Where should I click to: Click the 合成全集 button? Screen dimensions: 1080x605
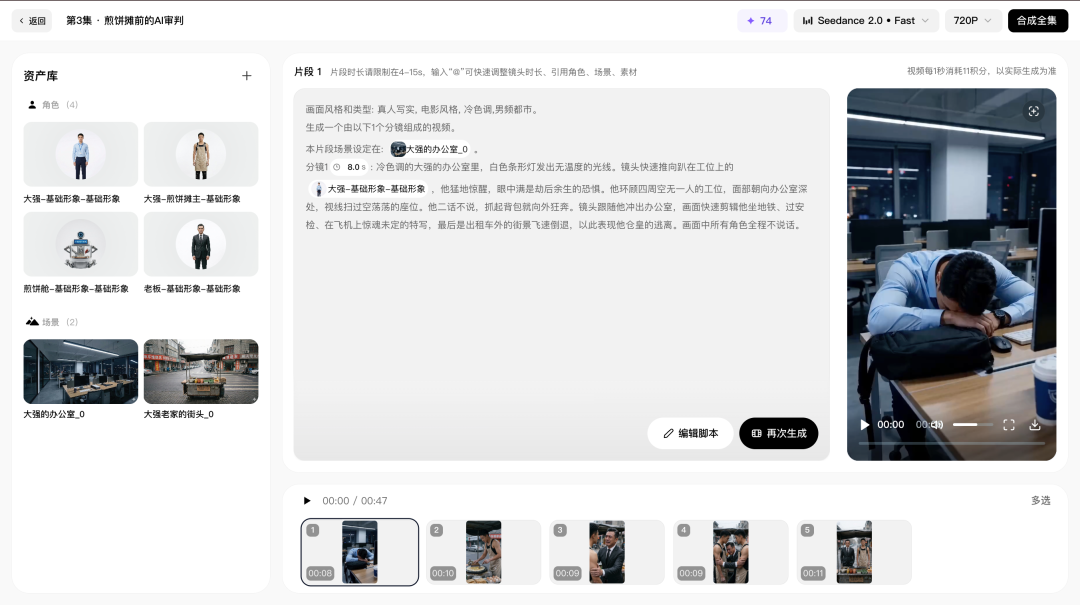coord(1037,20)
